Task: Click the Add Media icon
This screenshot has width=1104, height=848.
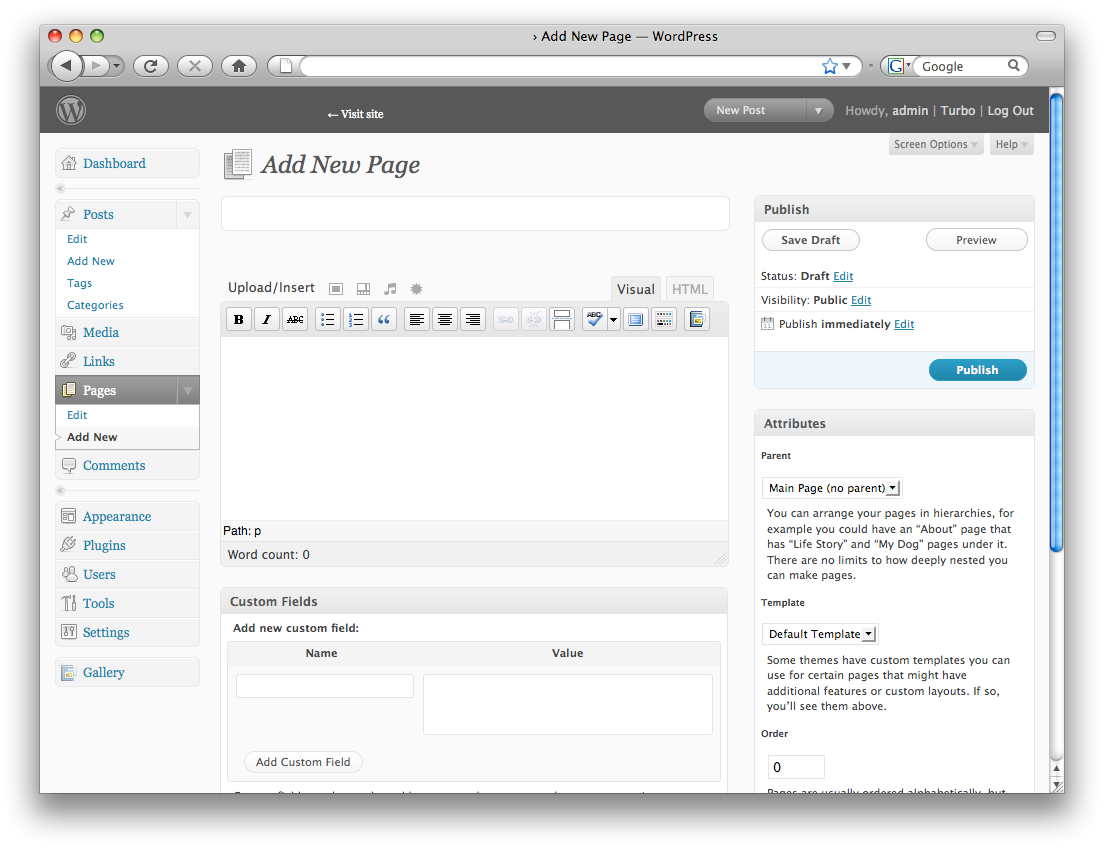Action: pyautogui.click(x=417, y=289)
